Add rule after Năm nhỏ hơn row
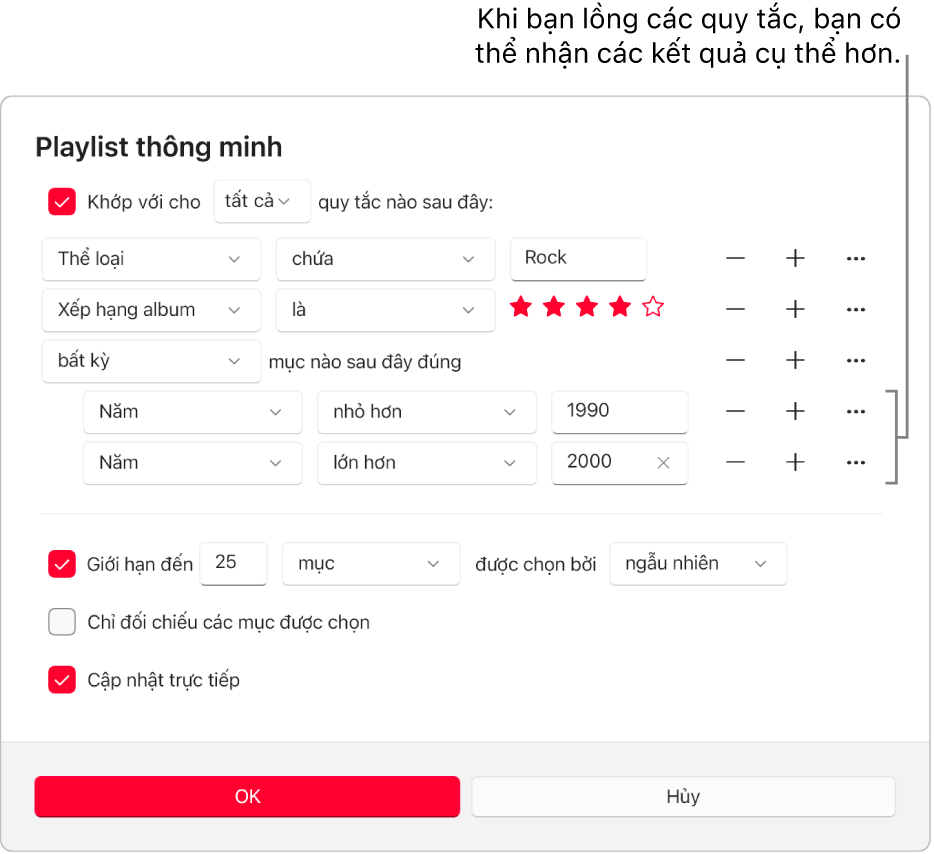 pyautogui.click(x=795, y=411)
